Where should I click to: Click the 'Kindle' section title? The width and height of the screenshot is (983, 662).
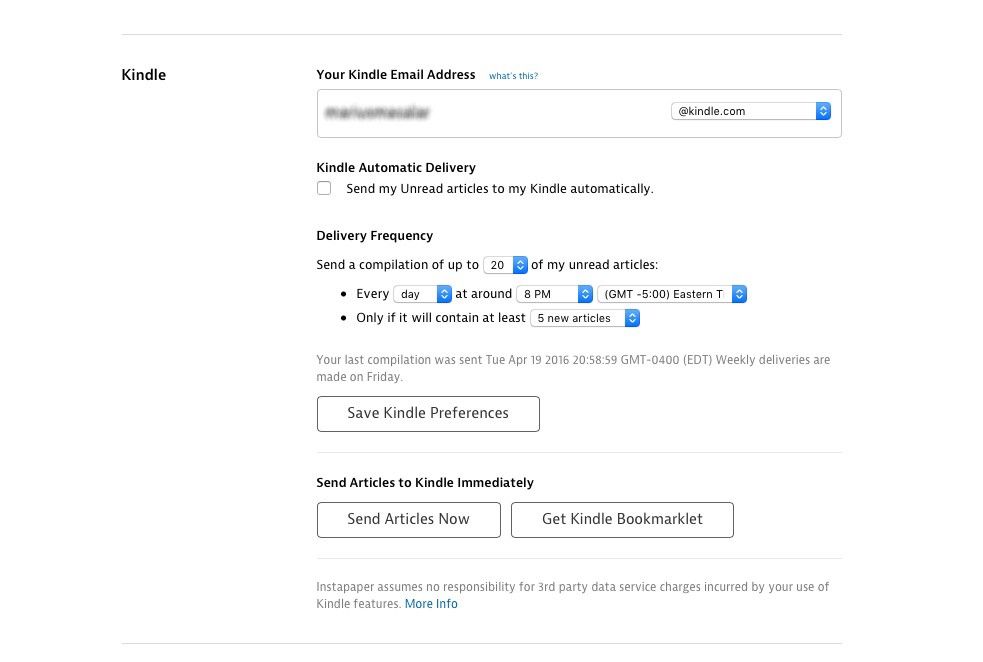tap(144, 75)
